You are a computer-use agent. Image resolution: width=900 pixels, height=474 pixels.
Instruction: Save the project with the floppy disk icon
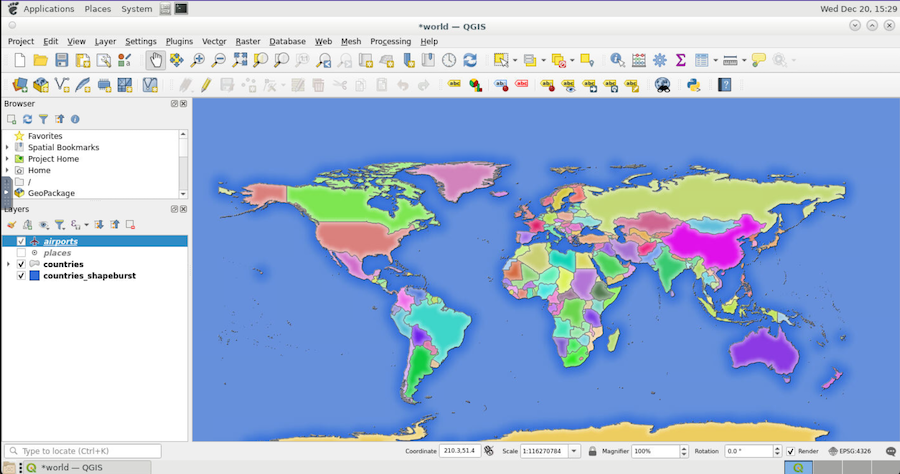(61, 60)
